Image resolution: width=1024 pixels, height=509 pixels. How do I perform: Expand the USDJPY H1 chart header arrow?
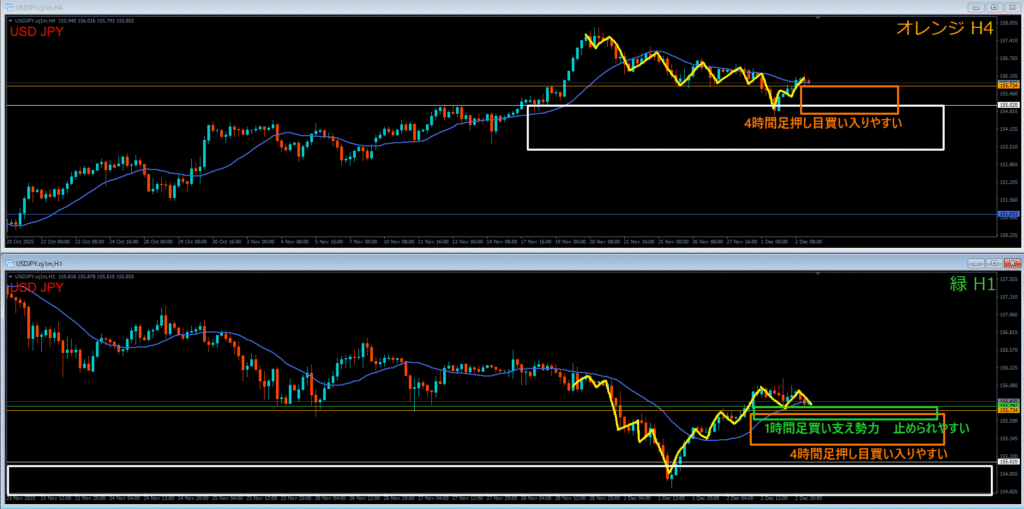[9, 276]
